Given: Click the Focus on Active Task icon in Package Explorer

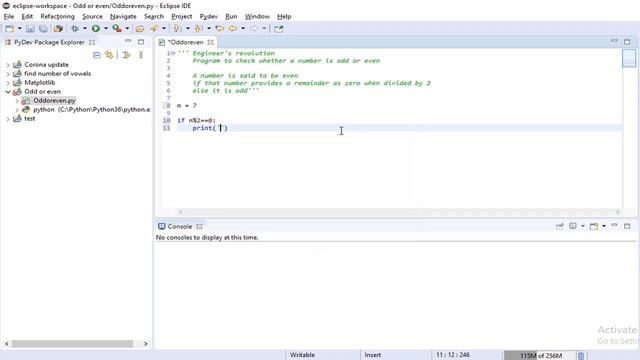Looking at the screenshot, I should coord(127,55).
